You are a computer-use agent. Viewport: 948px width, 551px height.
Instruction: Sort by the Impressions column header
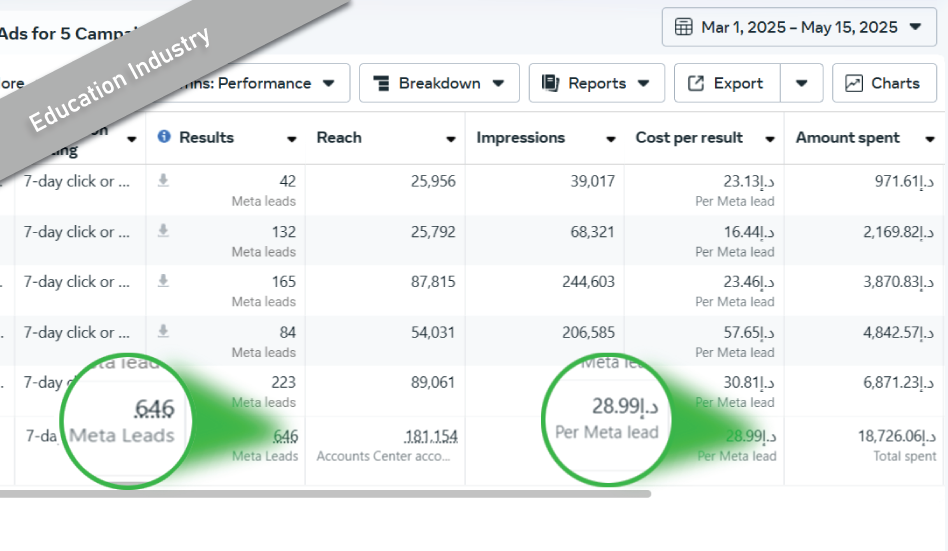520,138
